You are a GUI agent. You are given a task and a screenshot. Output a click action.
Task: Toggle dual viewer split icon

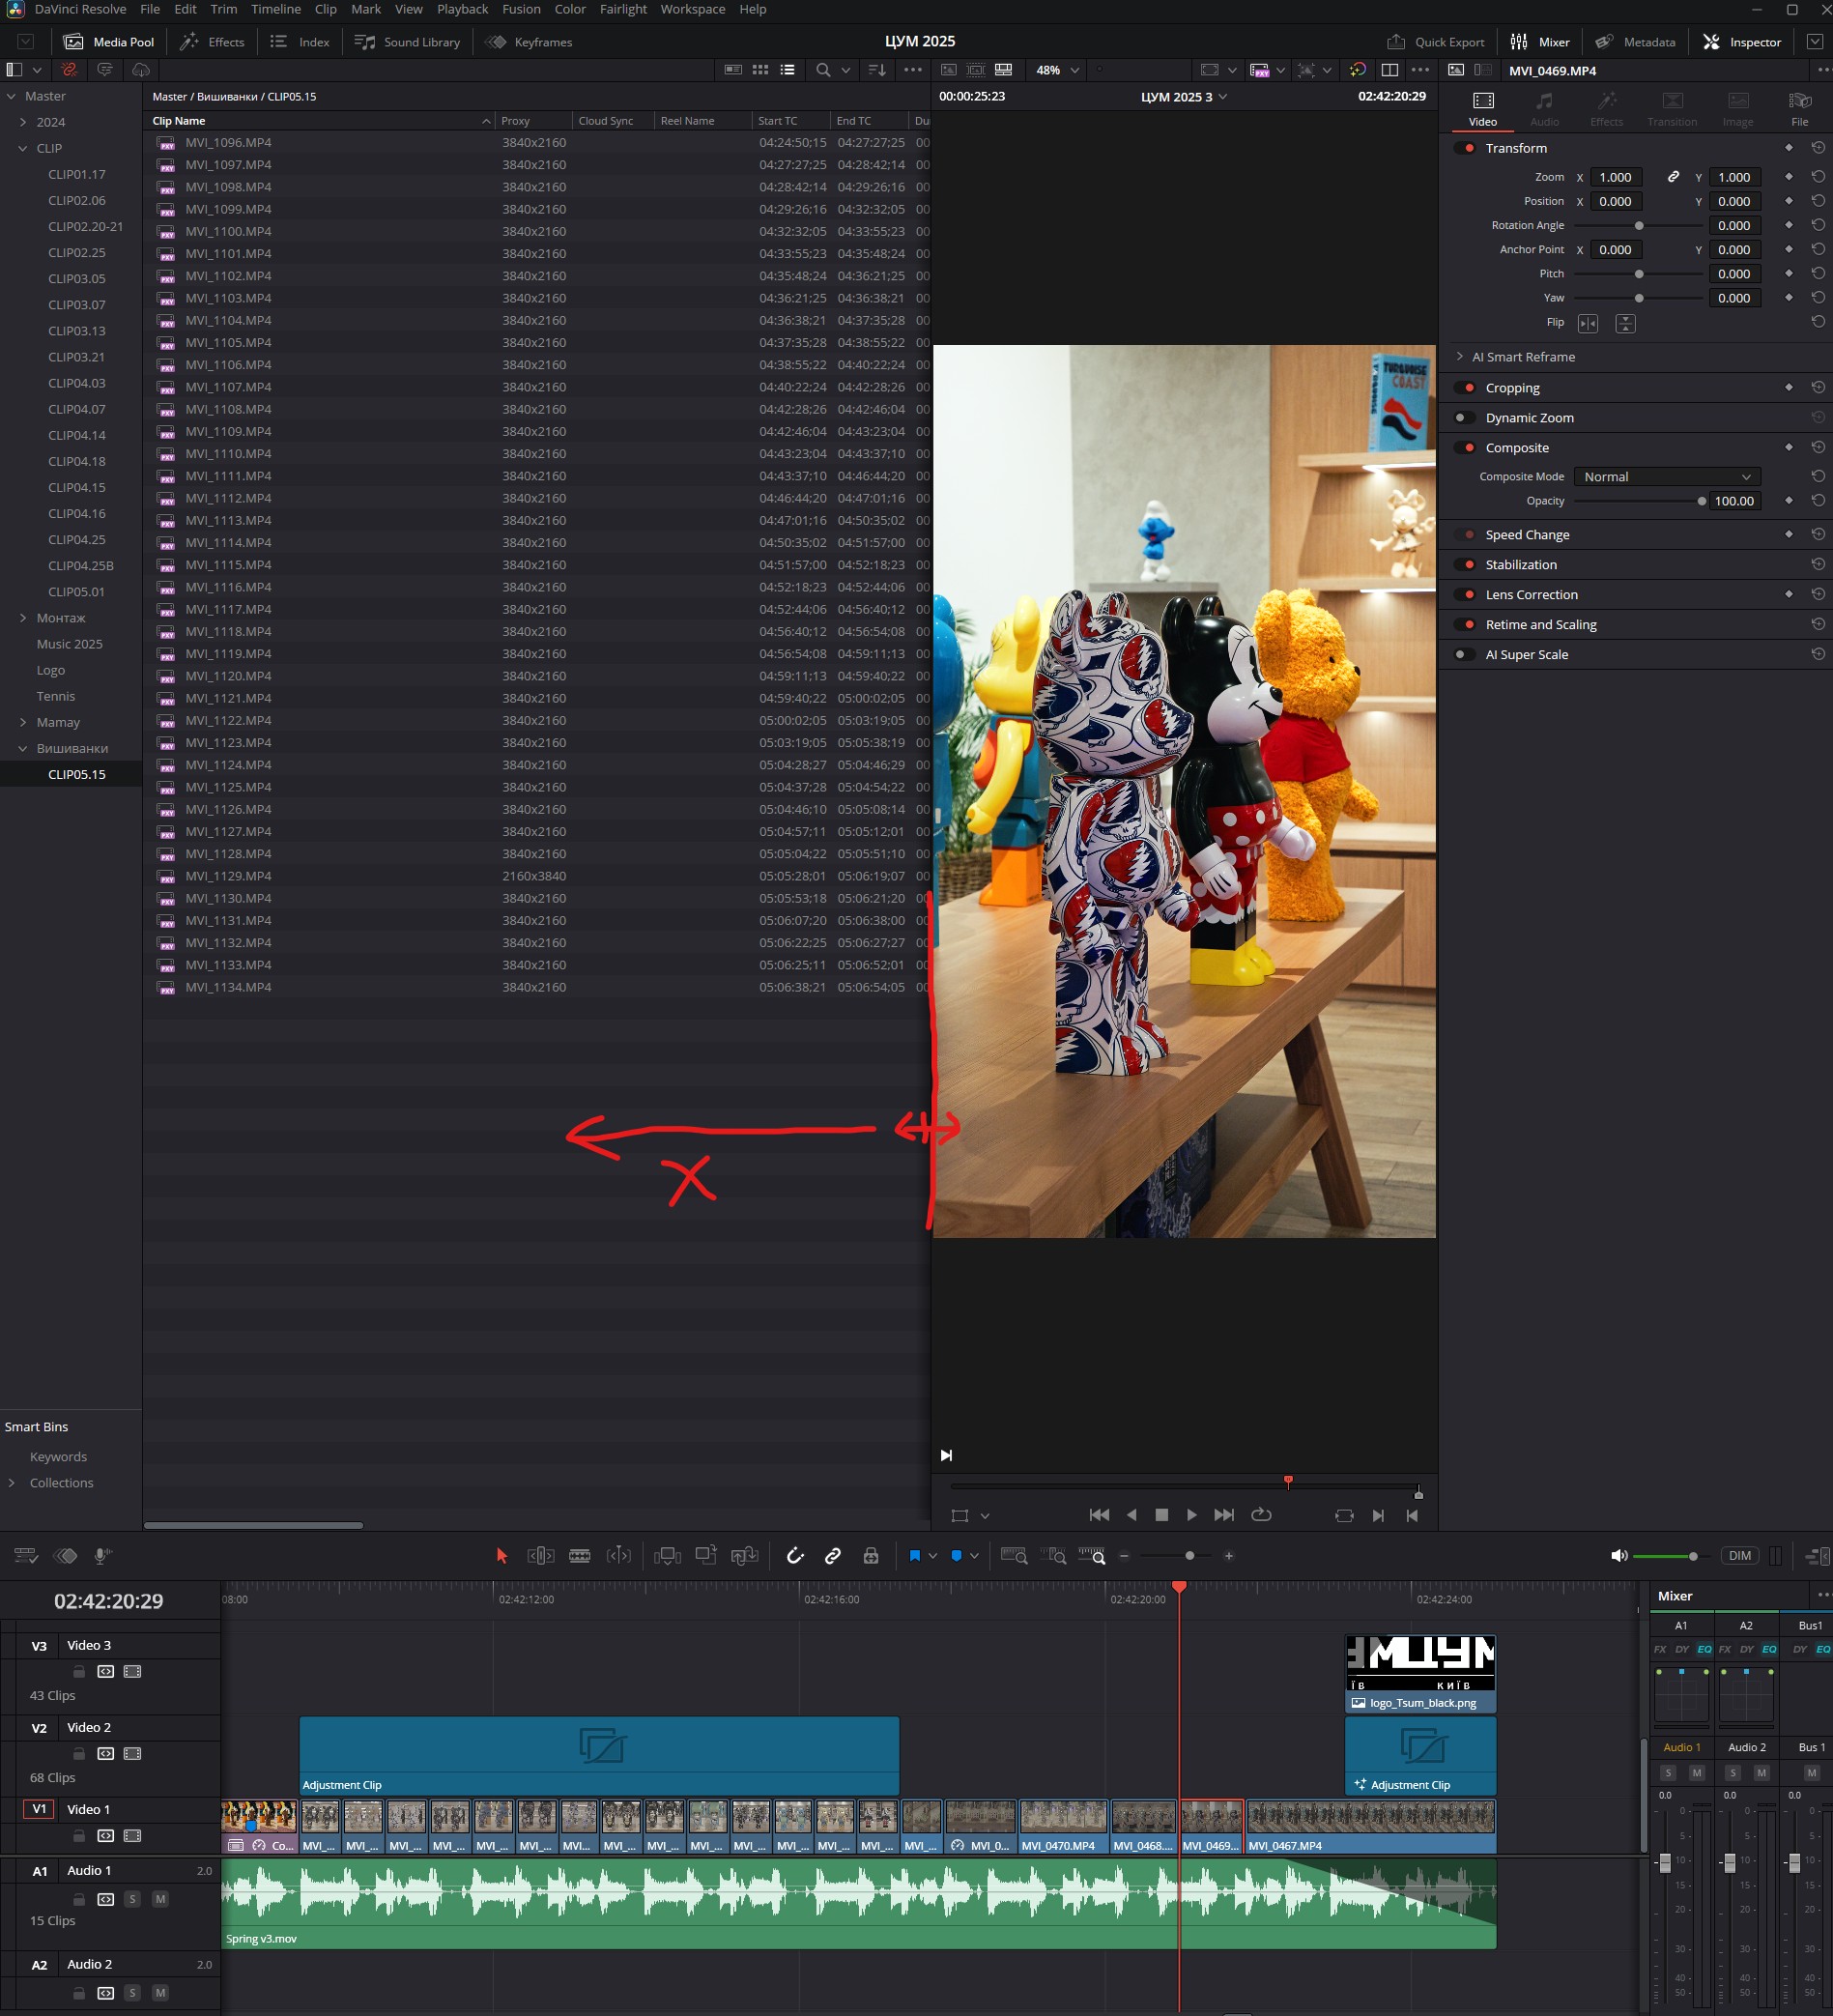coord(1389,70)
